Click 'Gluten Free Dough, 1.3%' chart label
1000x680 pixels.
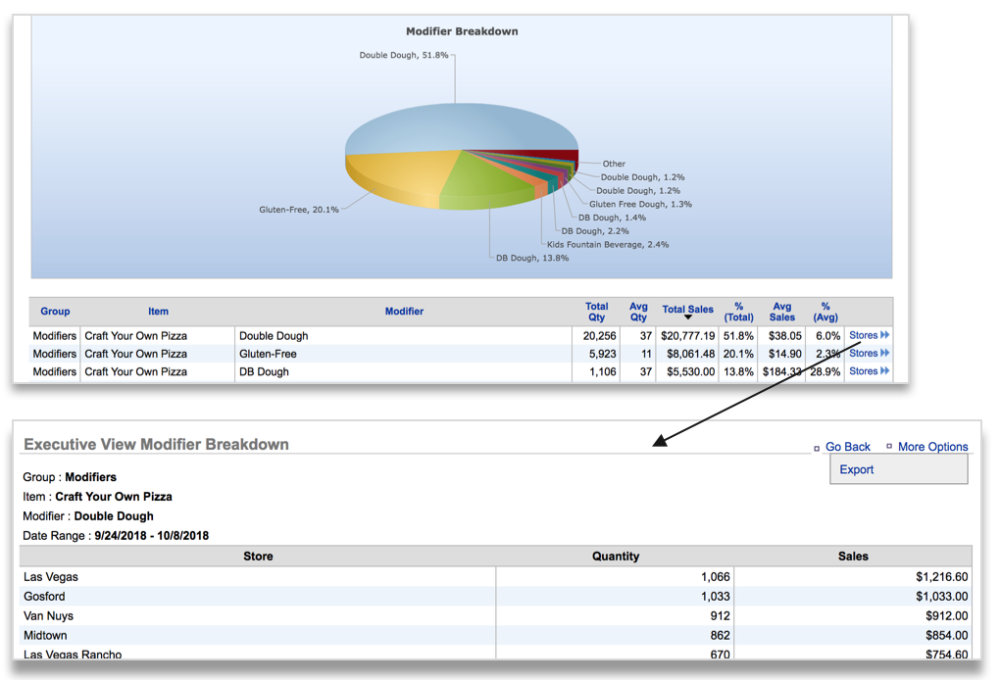(640, 204)
